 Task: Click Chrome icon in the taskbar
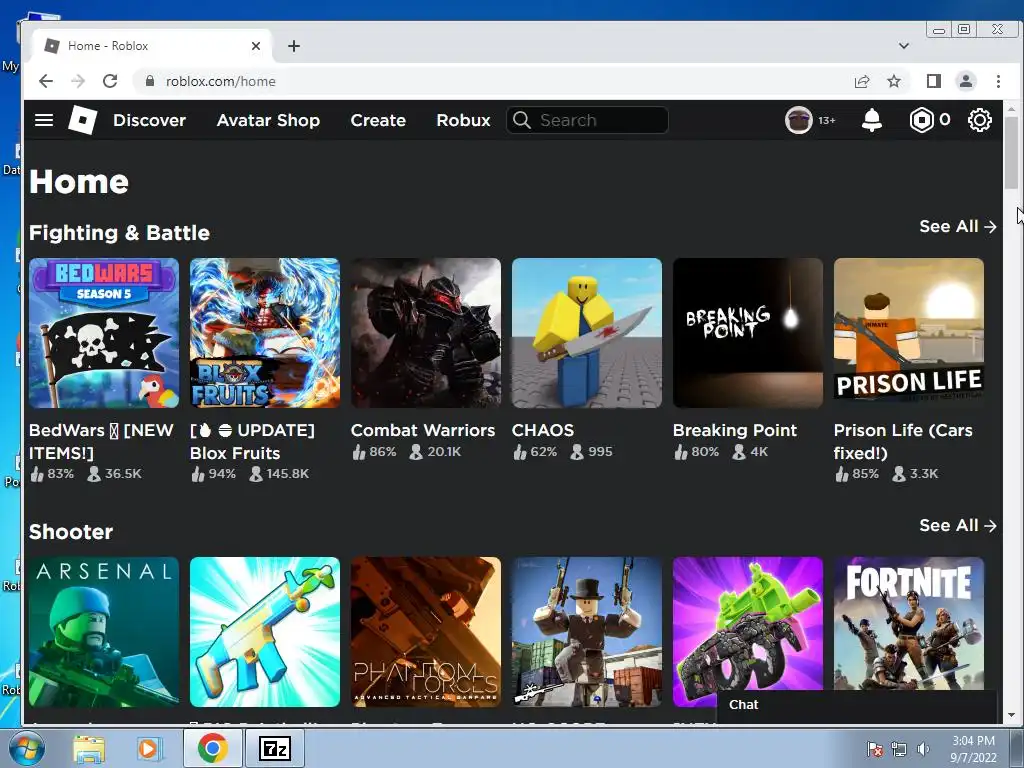tap(213, 749)
